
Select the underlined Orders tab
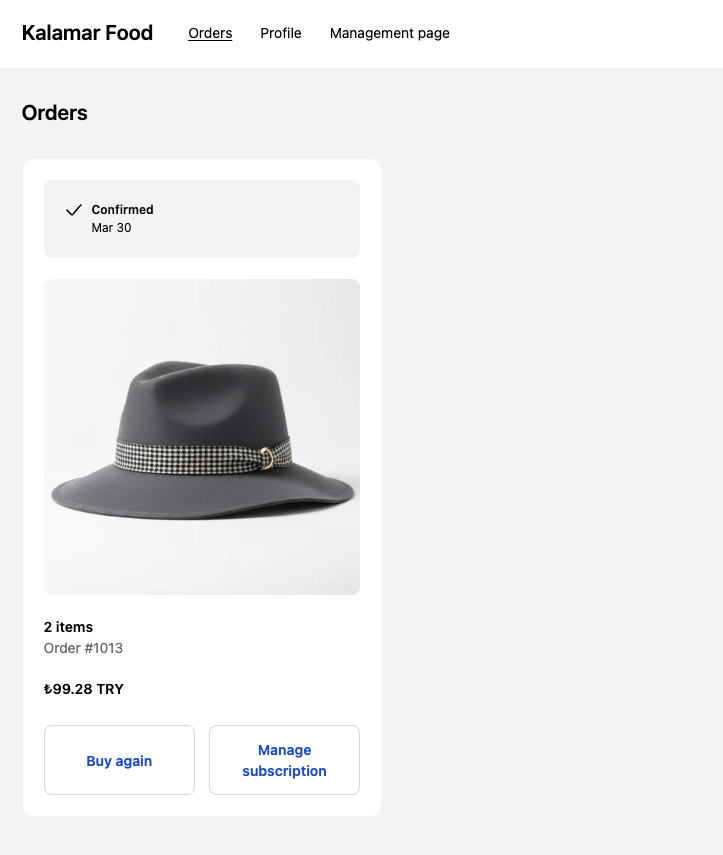pos(210,33)
